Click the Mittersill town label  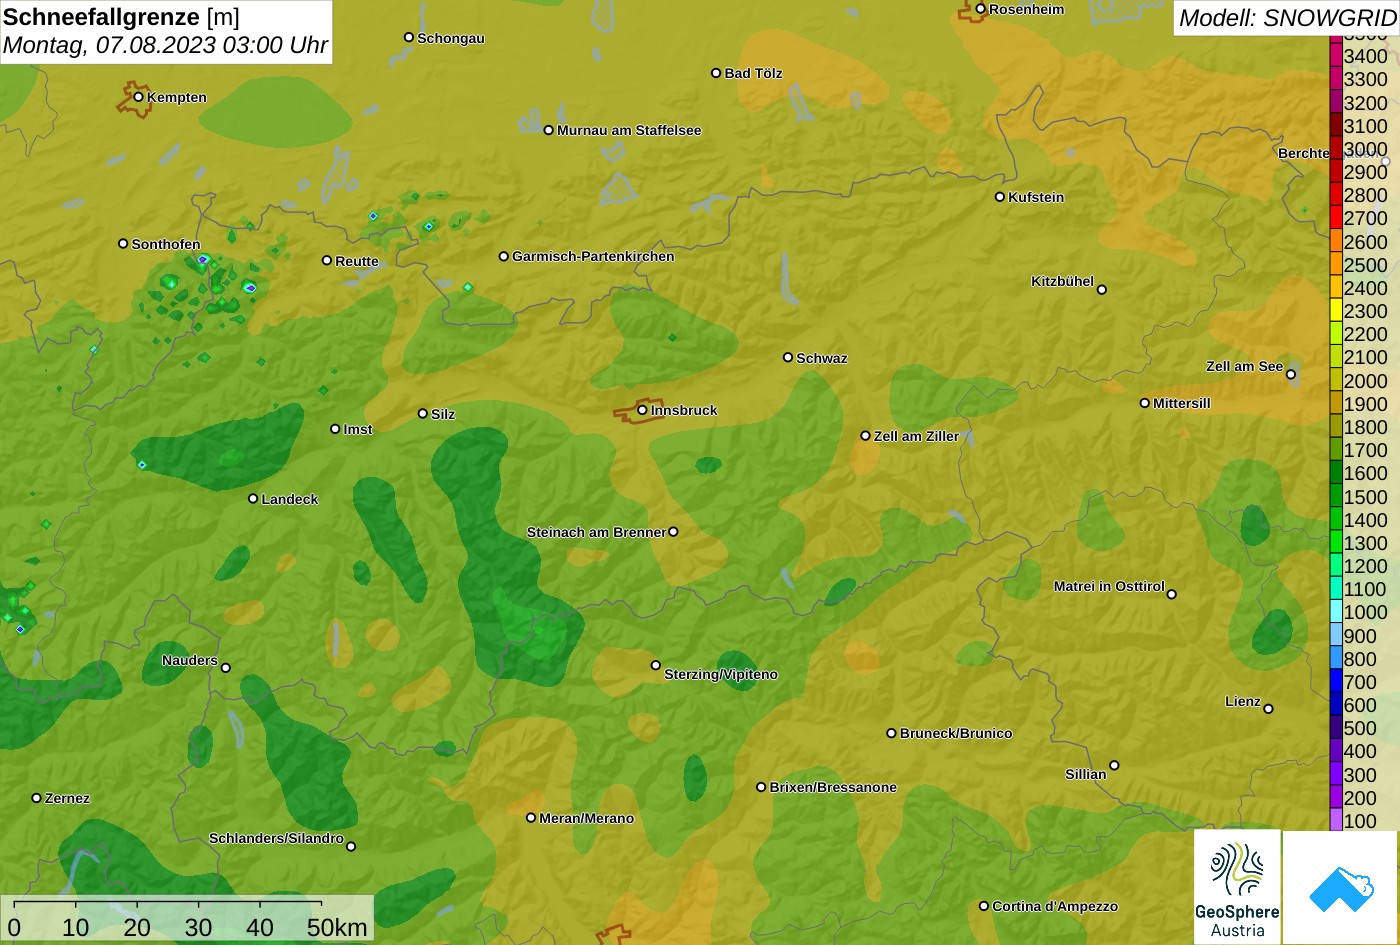(x=1182, y=403)
